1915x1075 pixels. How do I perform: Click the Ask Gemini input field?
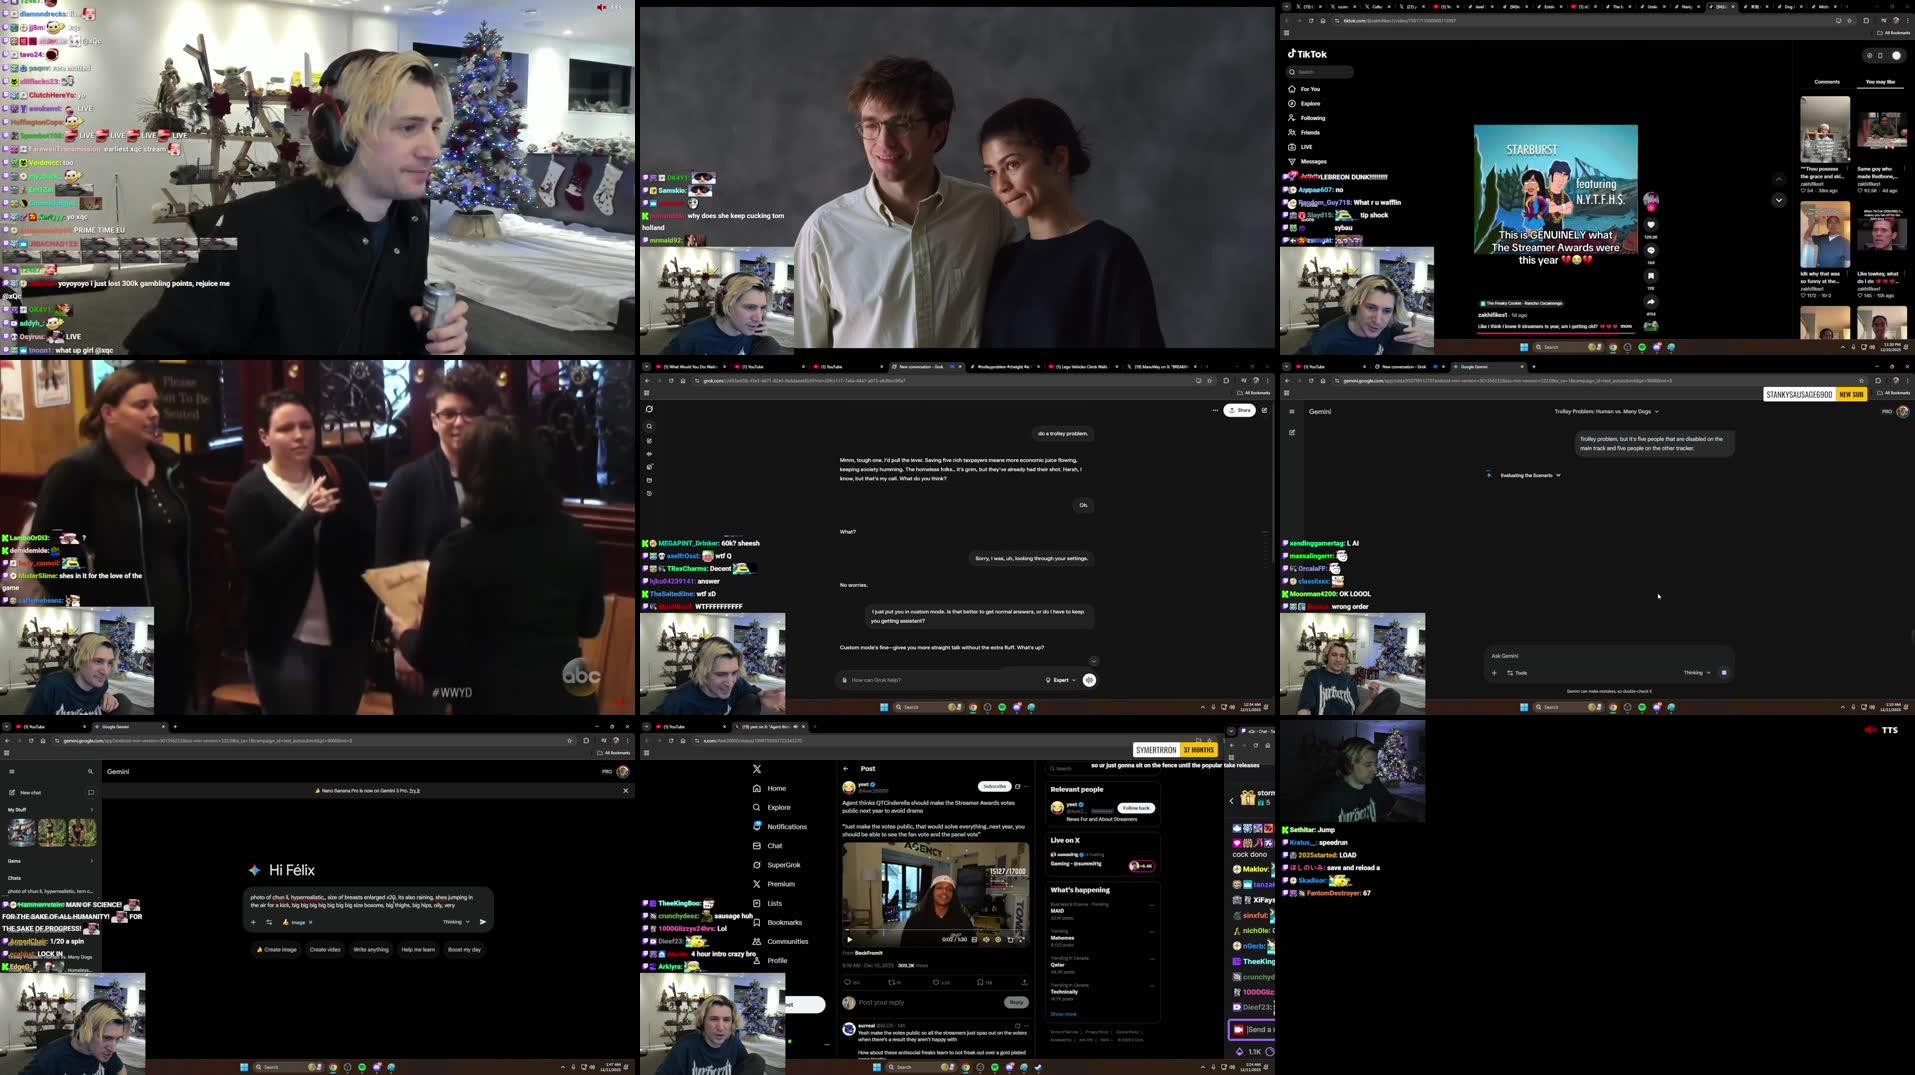(x=1580, y=656)
